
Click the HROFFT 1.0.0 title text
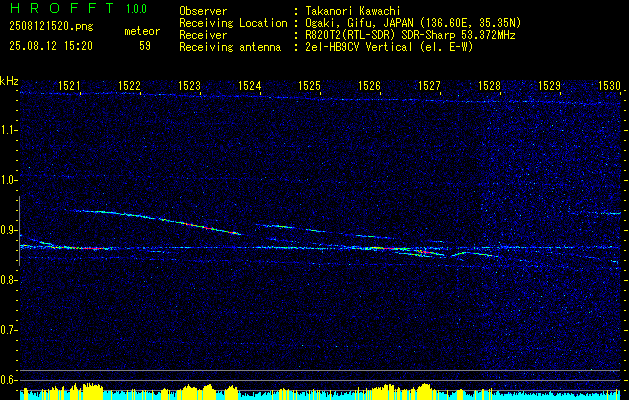click(79, 8)
